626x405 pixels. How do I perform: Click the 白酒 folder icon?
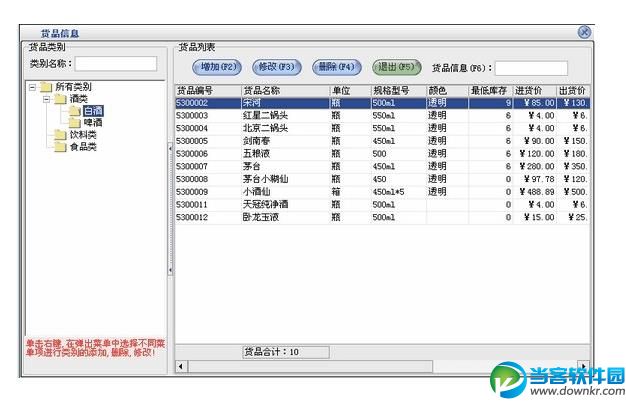coord(75,111)
